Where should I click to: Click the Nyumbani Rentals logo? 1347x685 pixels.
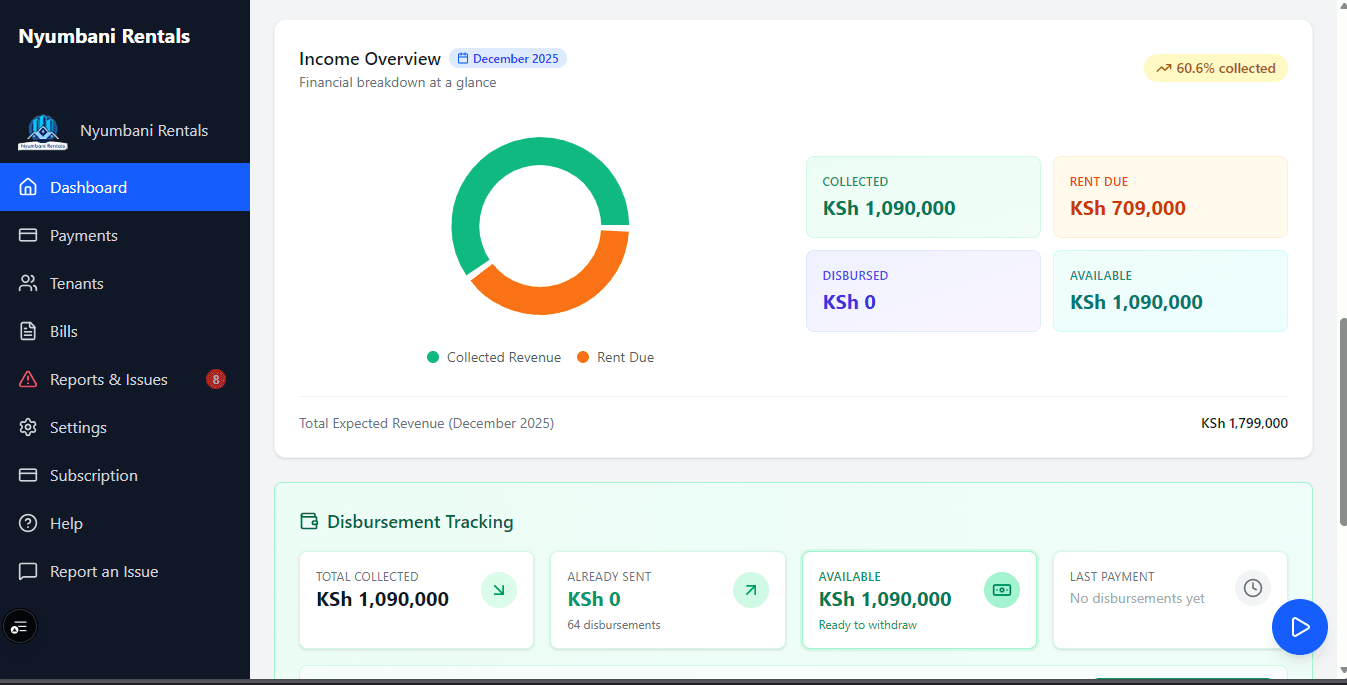pos(42,131)
